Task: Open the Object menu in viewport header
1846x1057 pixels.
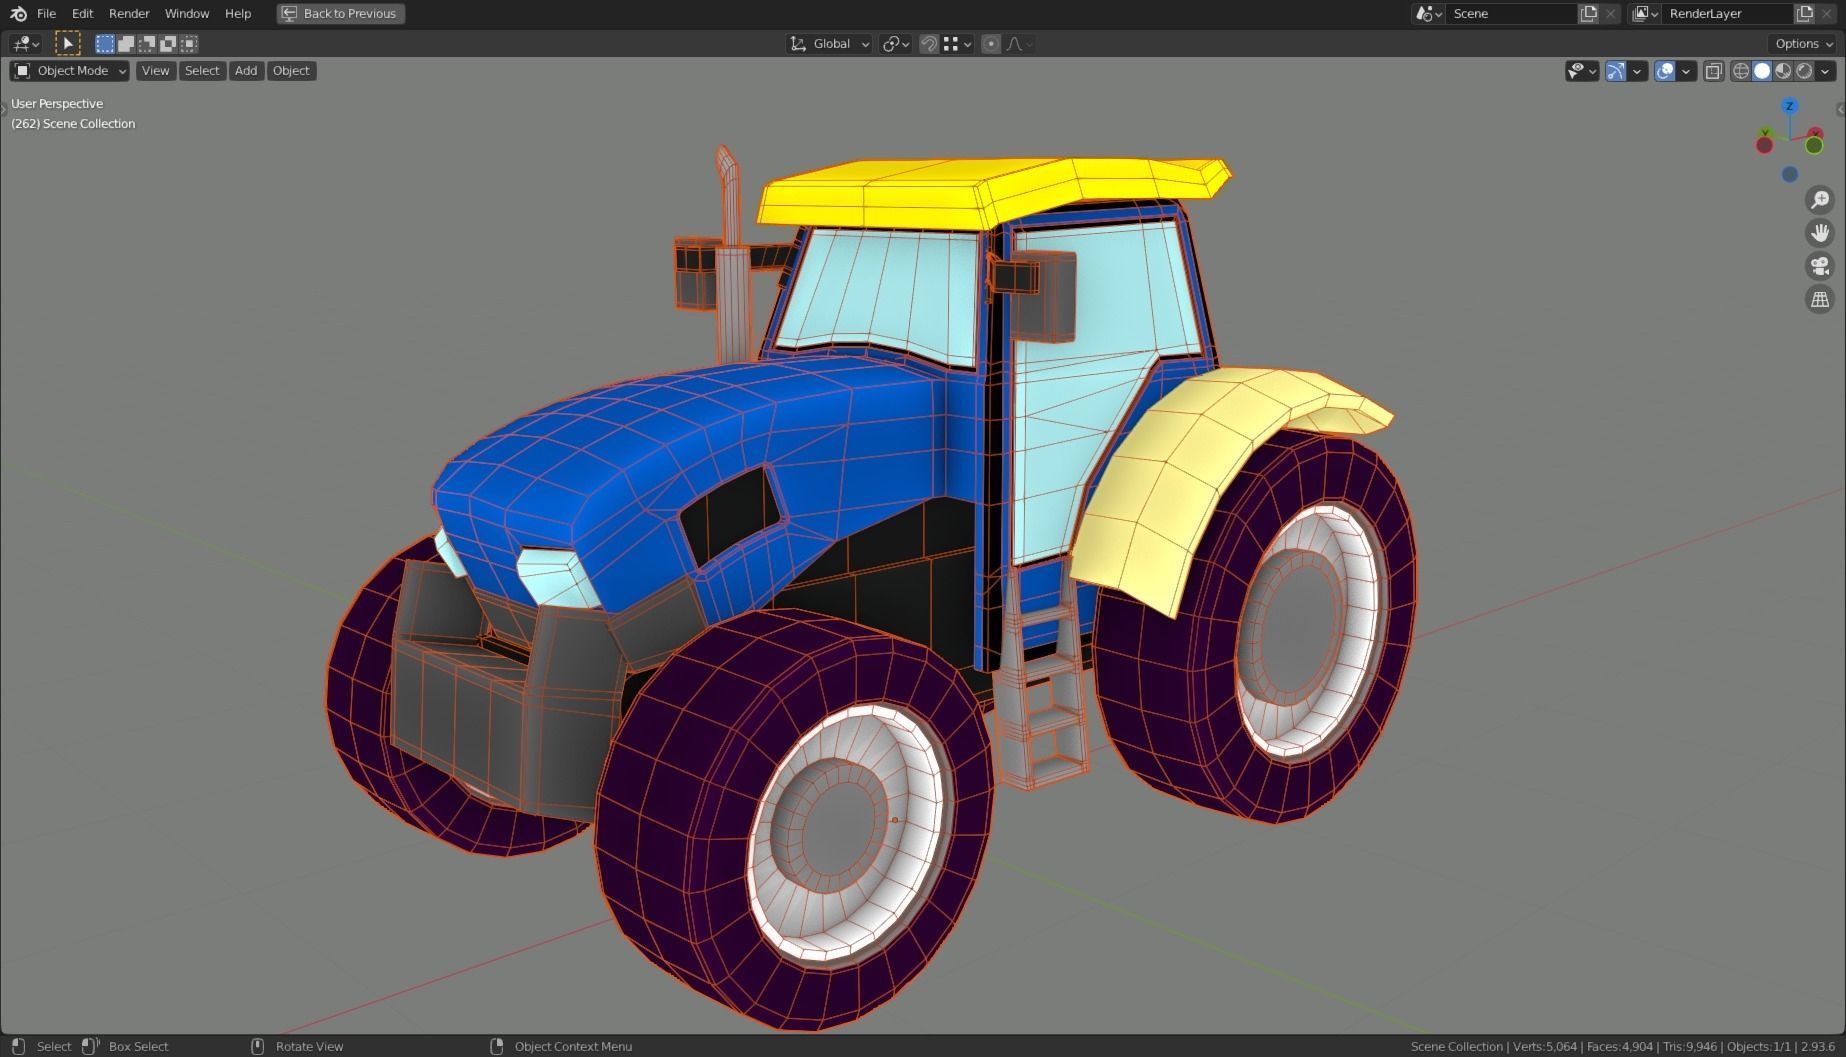Action: click(291, 71)
